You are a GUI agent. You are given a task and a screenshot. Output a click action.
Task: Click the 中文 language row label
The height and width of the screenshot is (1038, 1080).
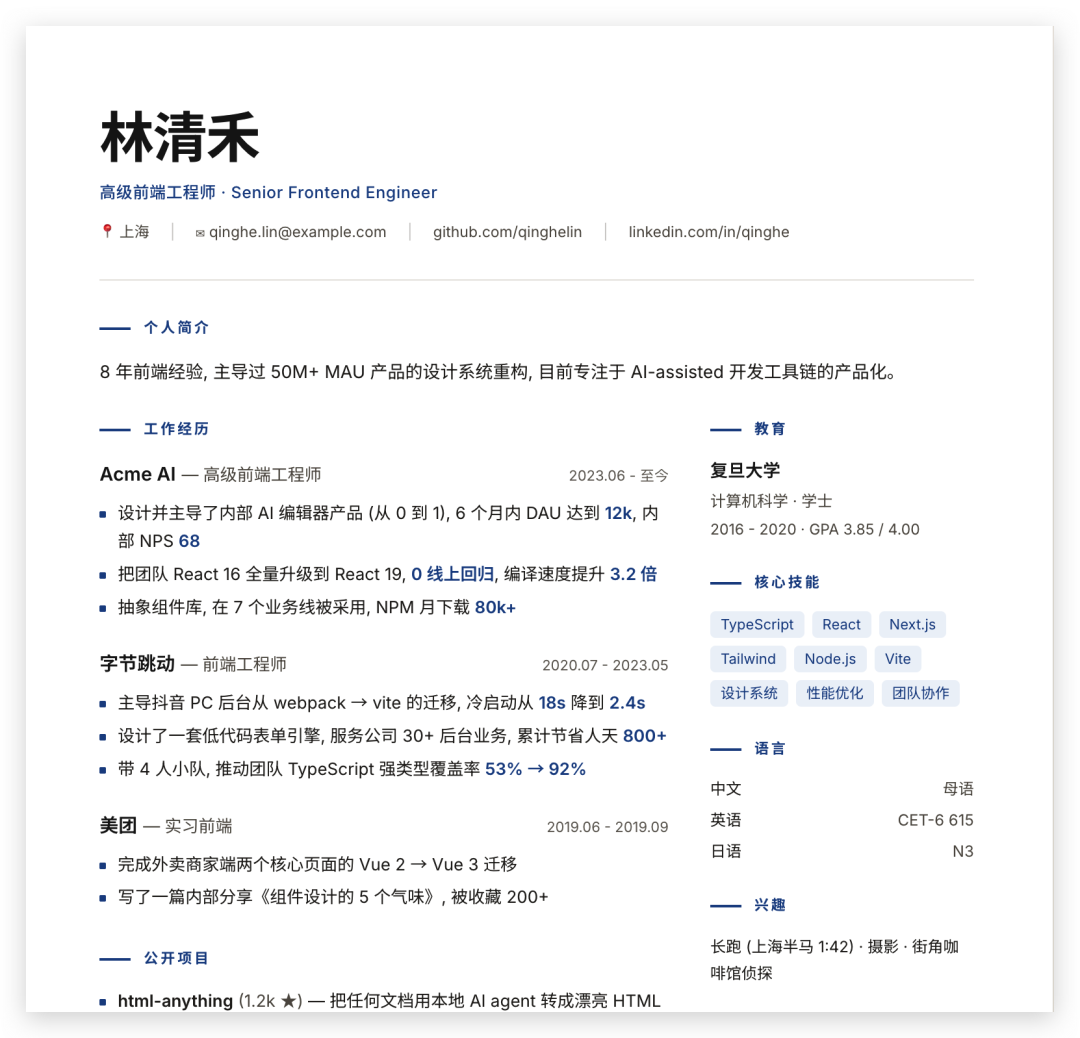click(726, 789)
